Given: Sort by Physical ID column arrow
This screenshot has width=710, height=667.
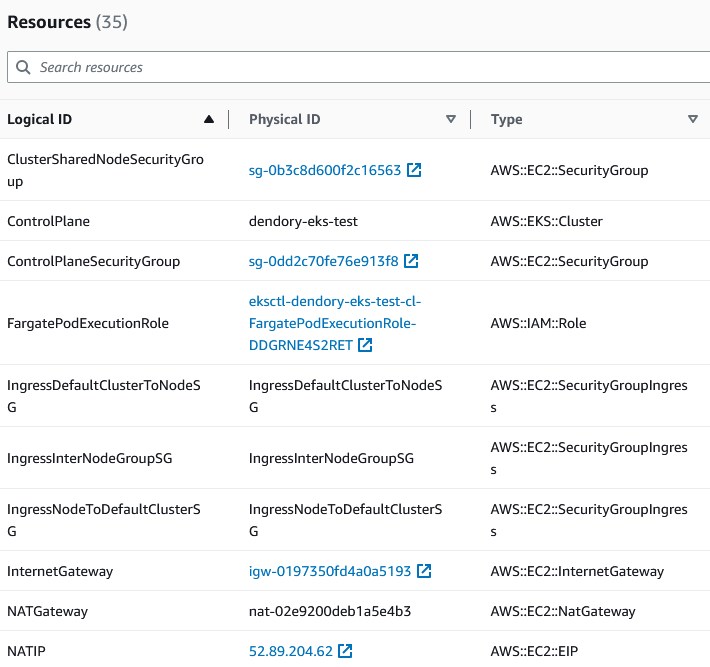Looking at the screenshot, I should [451, 119].
